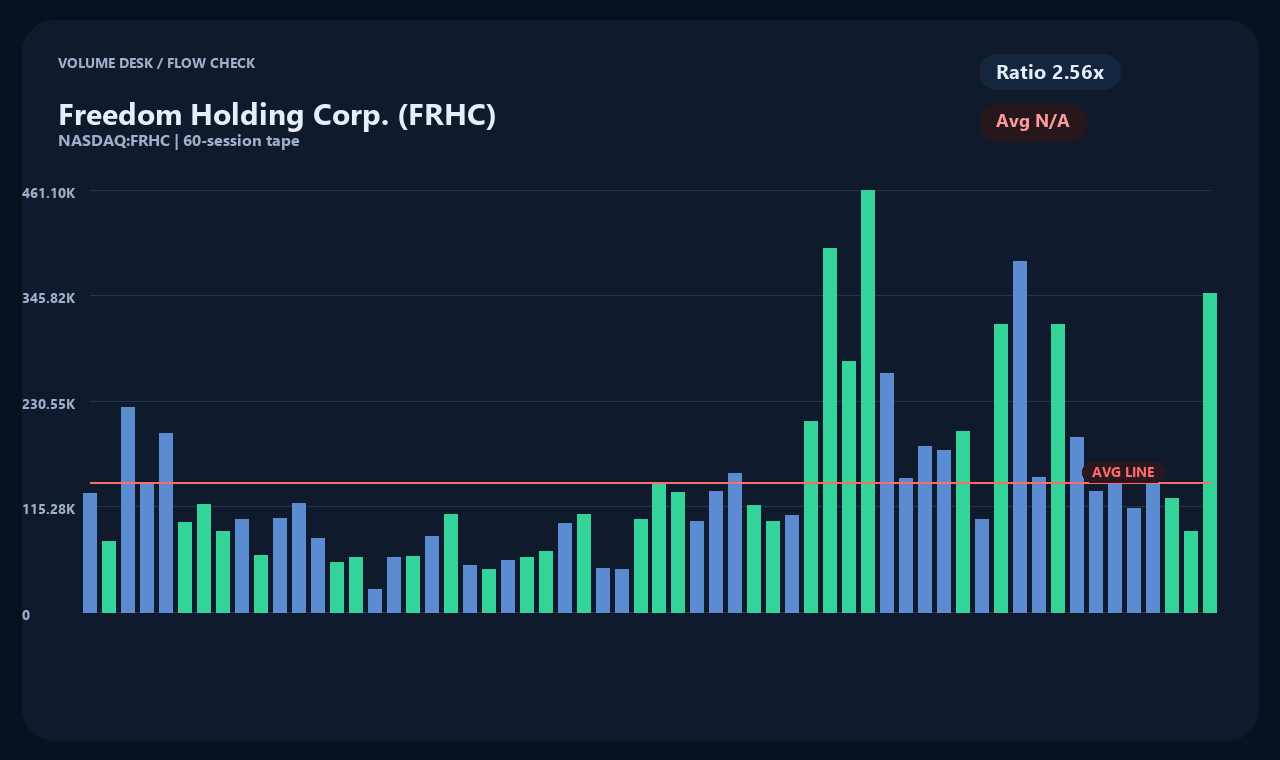Click the Ratio 2.56x badge
The height and width of the screenshot is (760, 1280).
click(1050, 72)
